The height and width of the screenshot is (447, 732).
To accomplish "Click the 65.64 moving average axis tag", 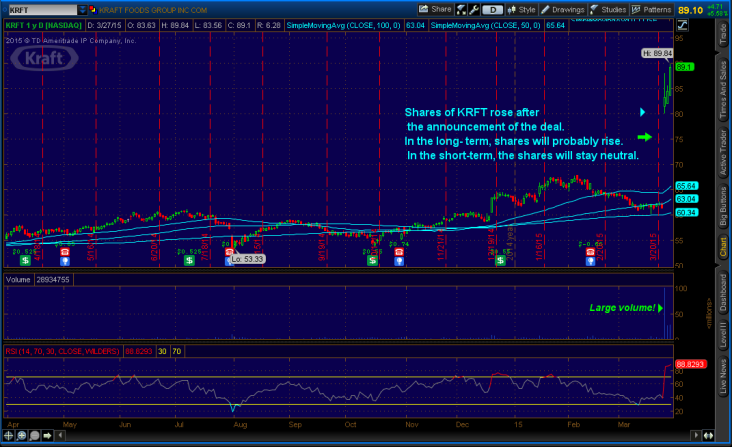I will [686, 186].
